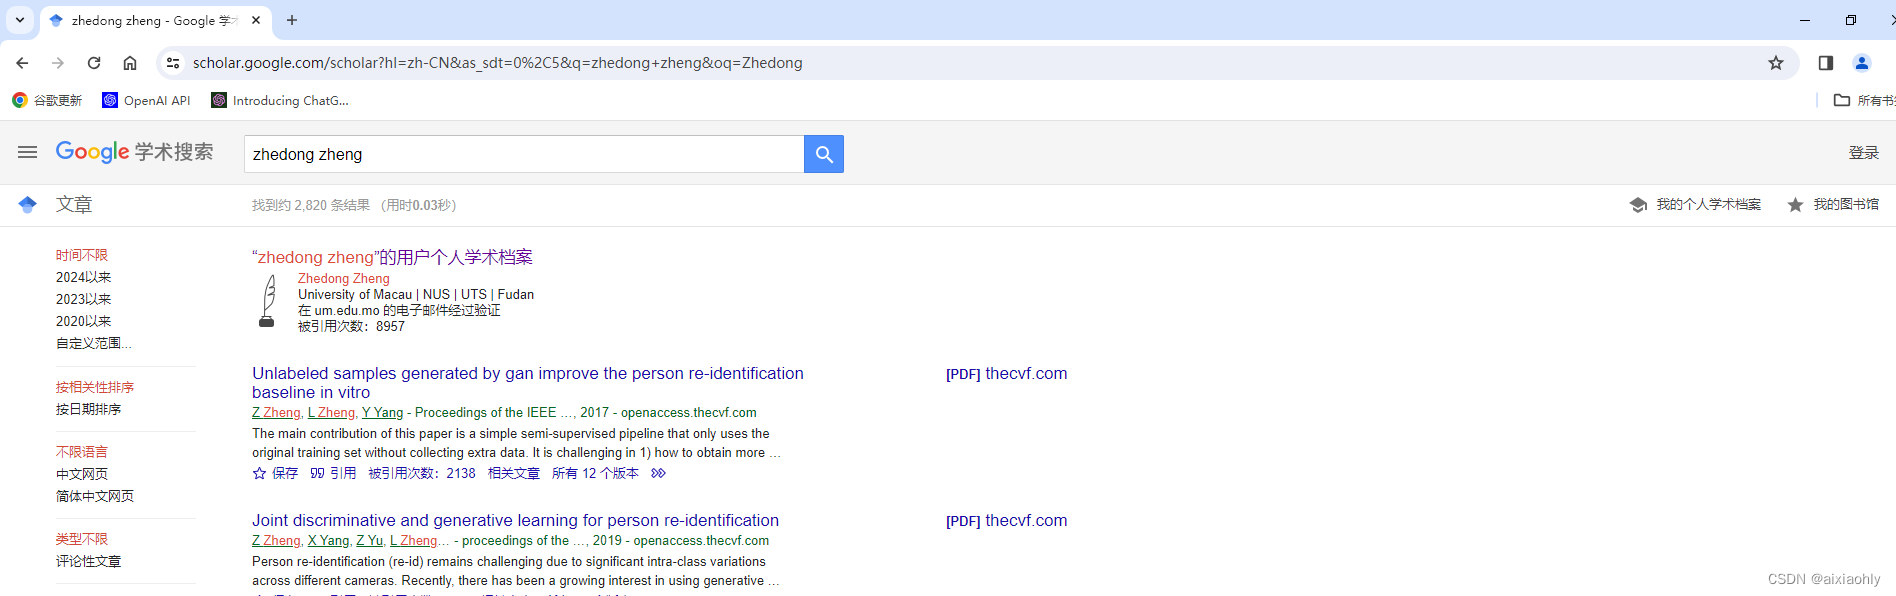1896x596 pixels.
Task: Open author Z Zheng on second result
Action: (276, 540)
